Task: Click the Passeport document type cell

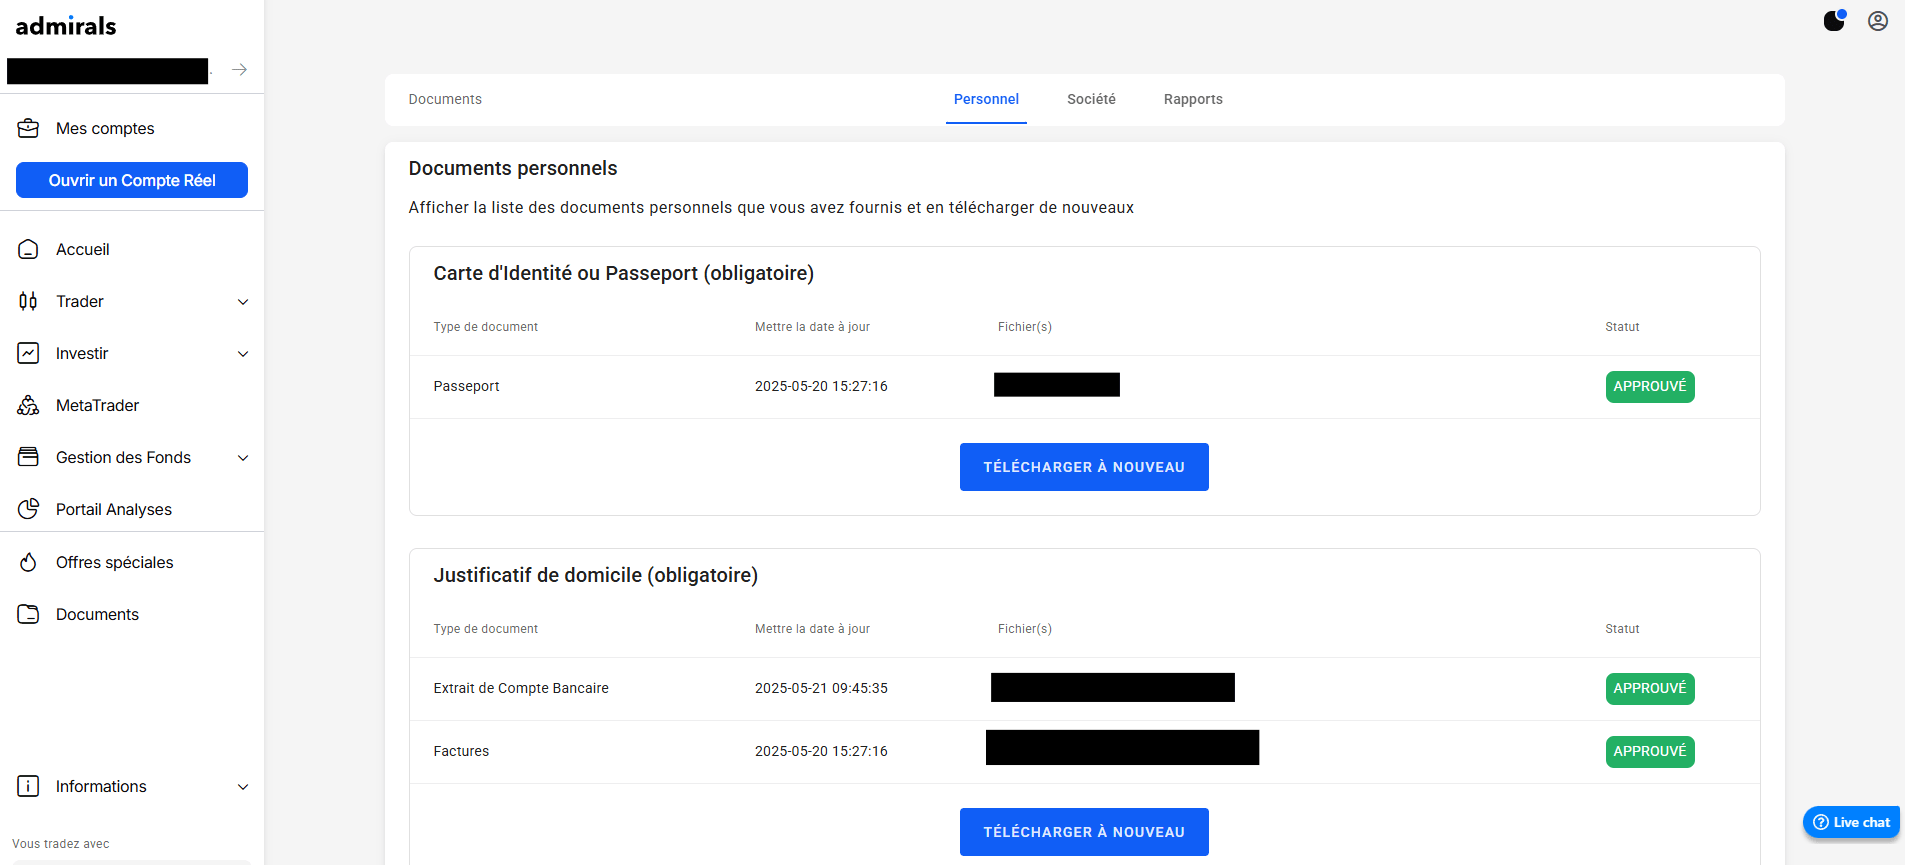Action: point(466,386)
